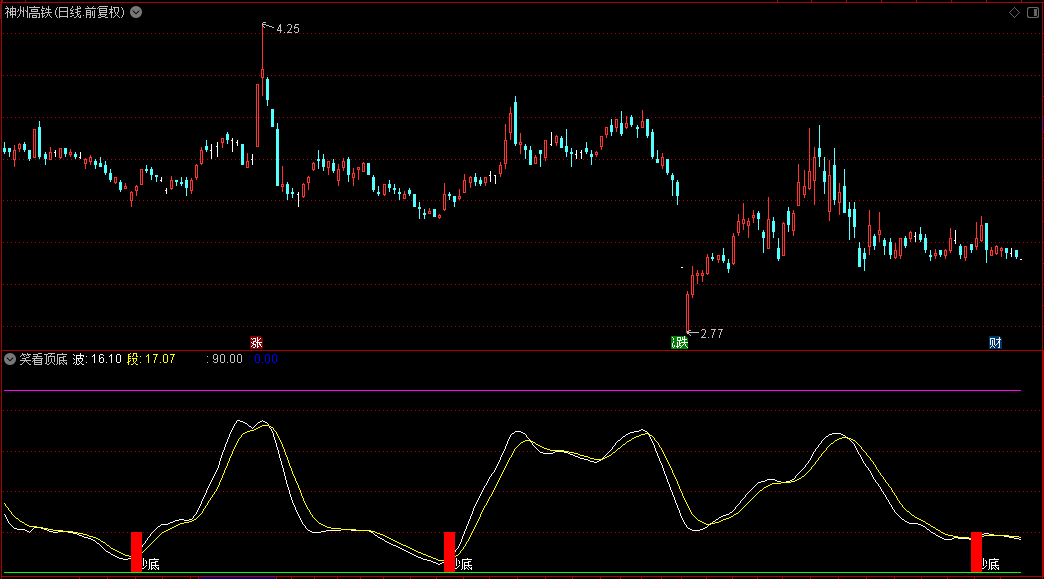Click the 4.25 highest price label
1044x579 pixels.
(288, 29)
